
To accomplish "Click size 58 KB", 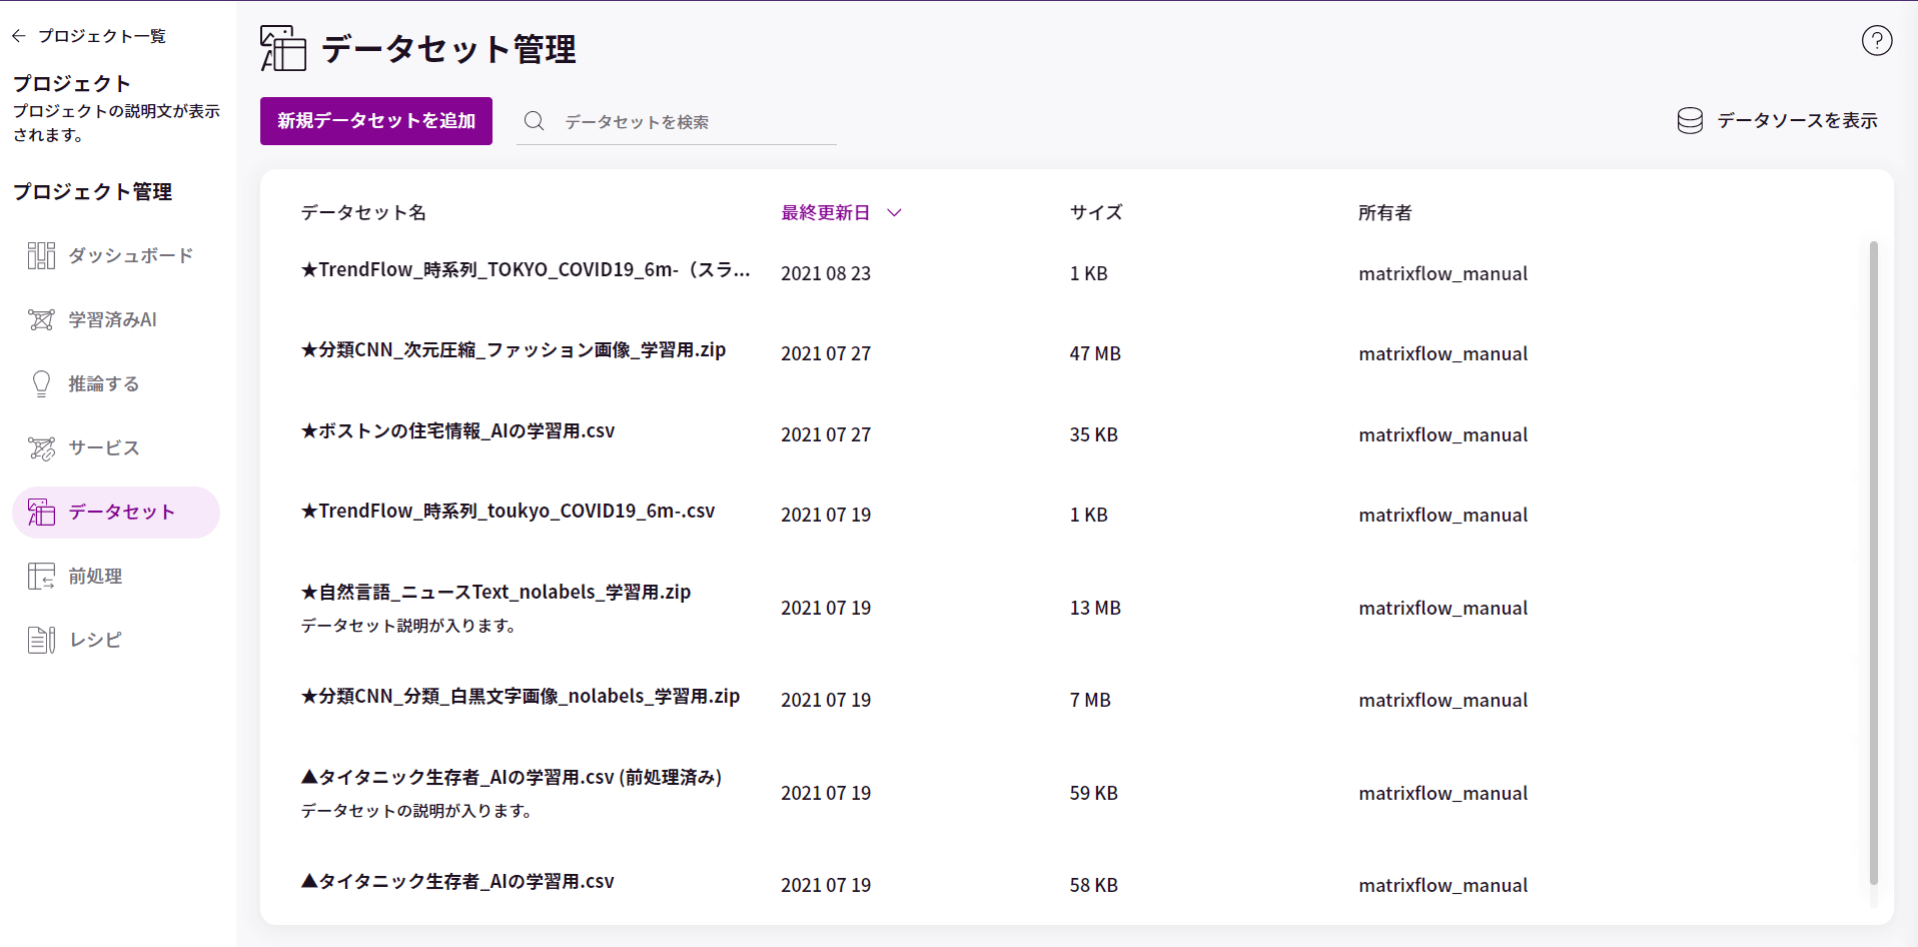I will [1093, 885].
